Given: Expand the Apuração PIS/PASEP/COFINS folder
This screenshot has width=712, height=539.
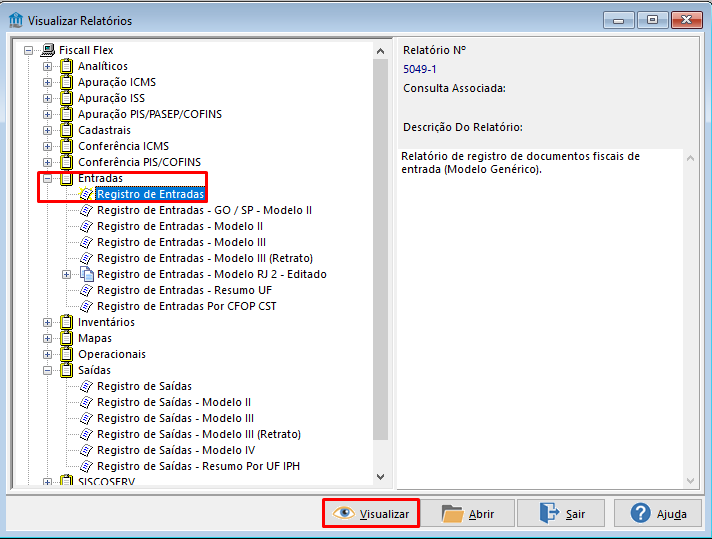Looking at the screenshot, I should pyautogui.click(x=47, y=114).
